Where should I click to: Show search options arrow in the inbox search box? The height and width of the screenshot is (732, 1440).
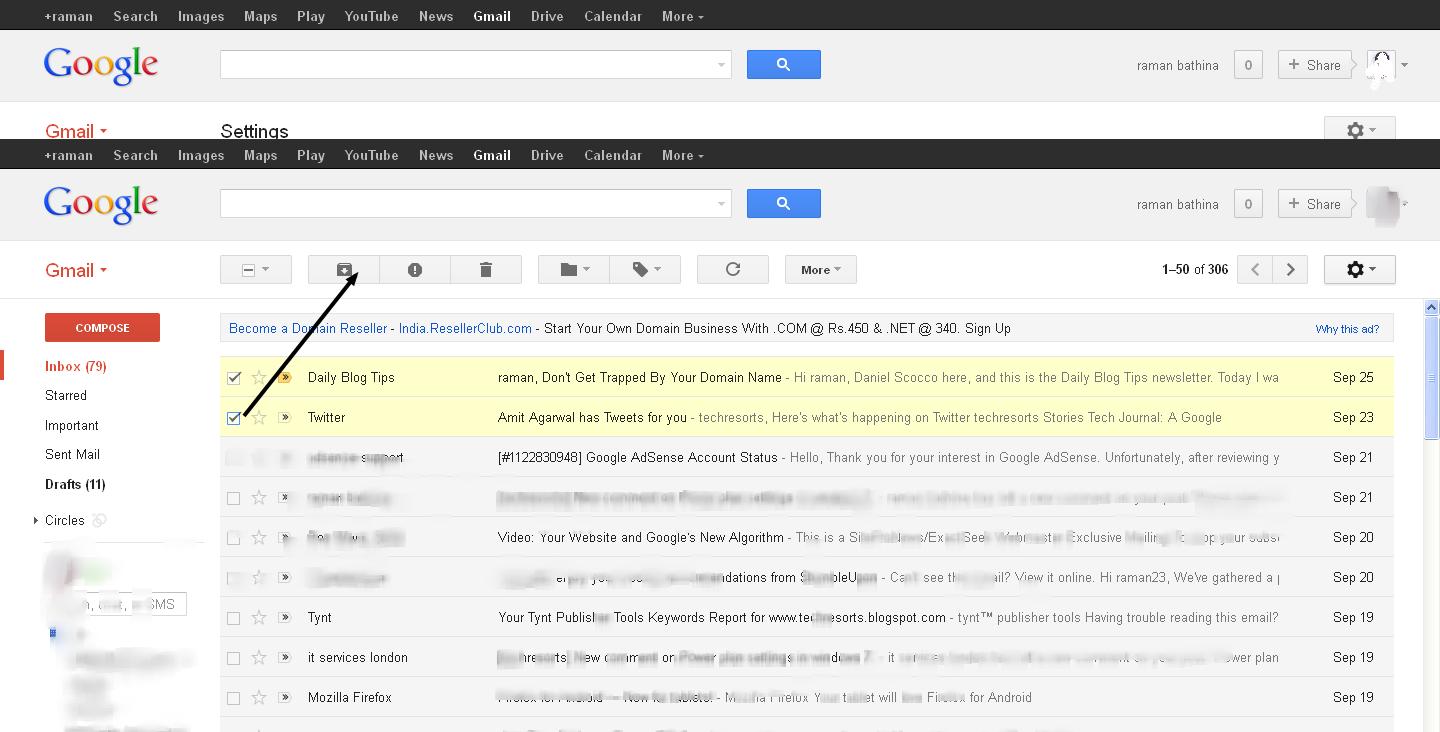[721, 204]
